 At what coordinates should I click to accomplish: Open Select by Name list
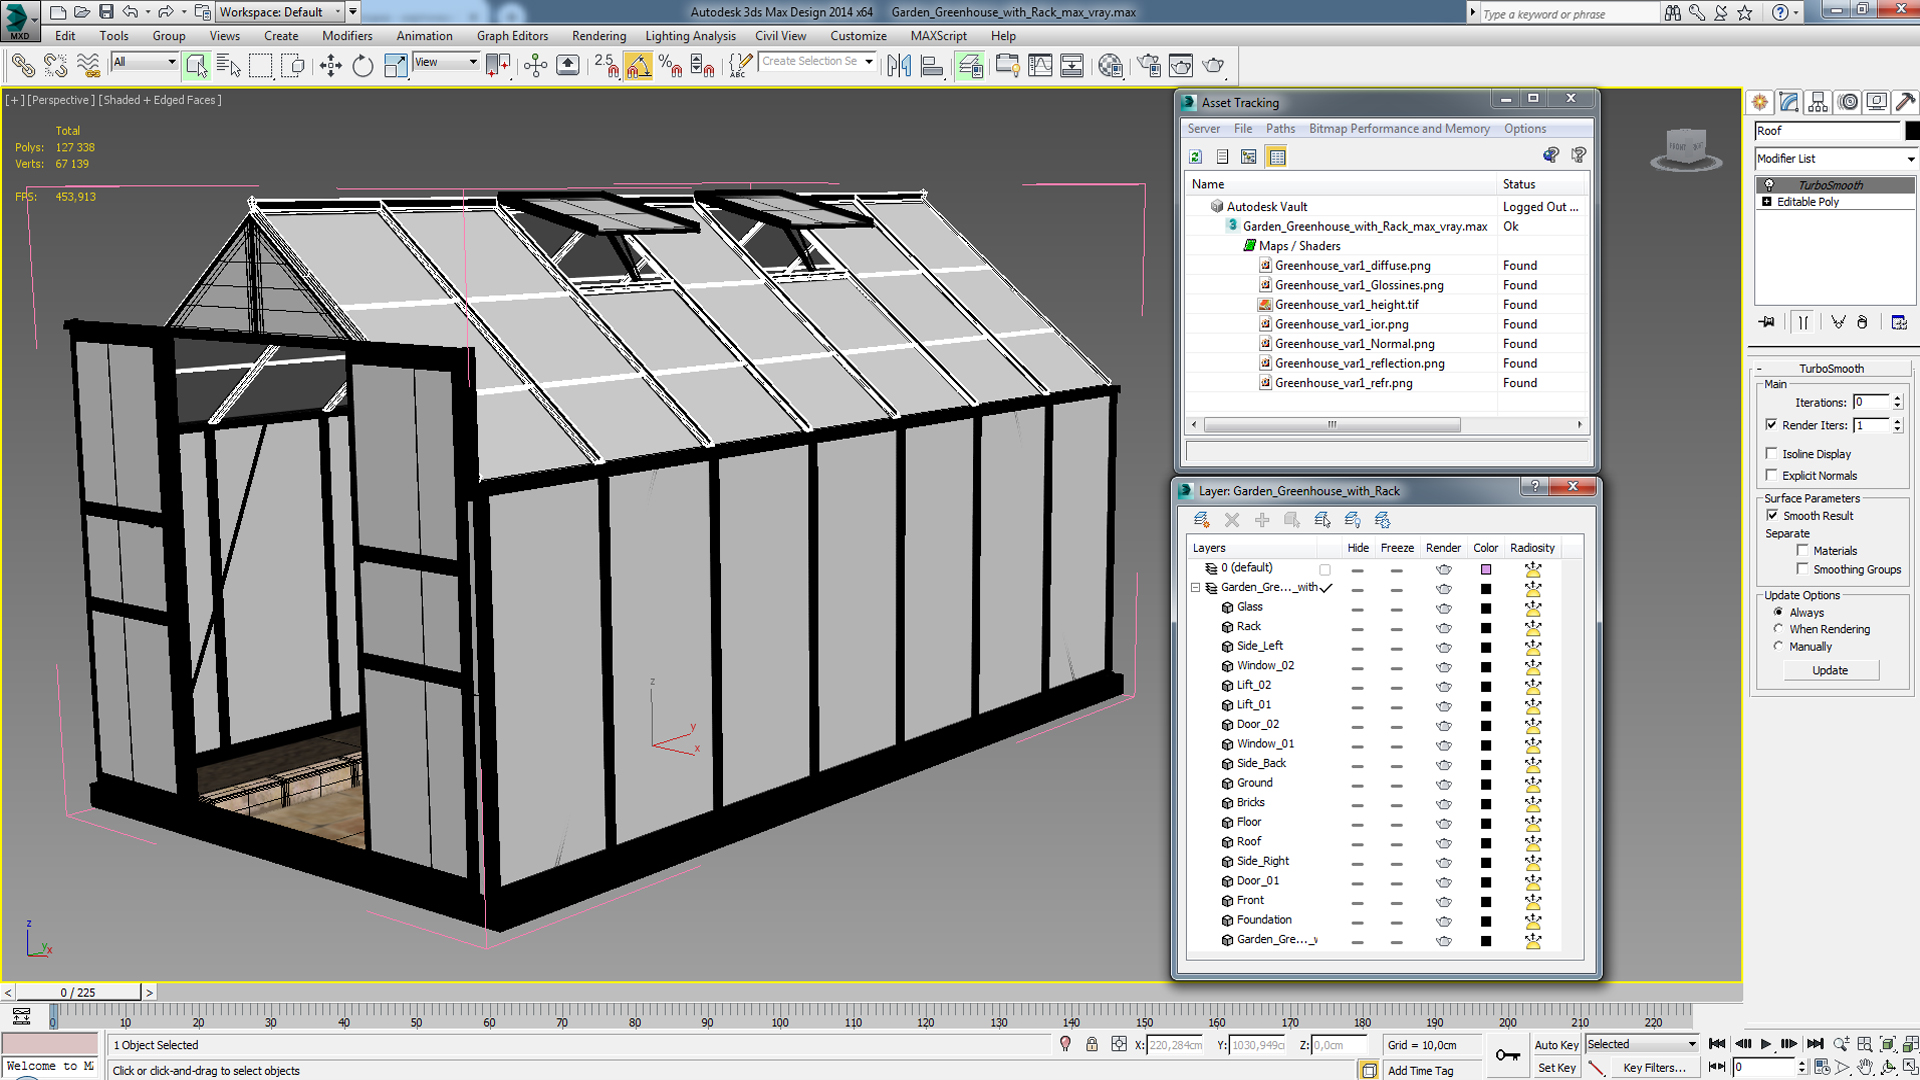coord(228,66)
